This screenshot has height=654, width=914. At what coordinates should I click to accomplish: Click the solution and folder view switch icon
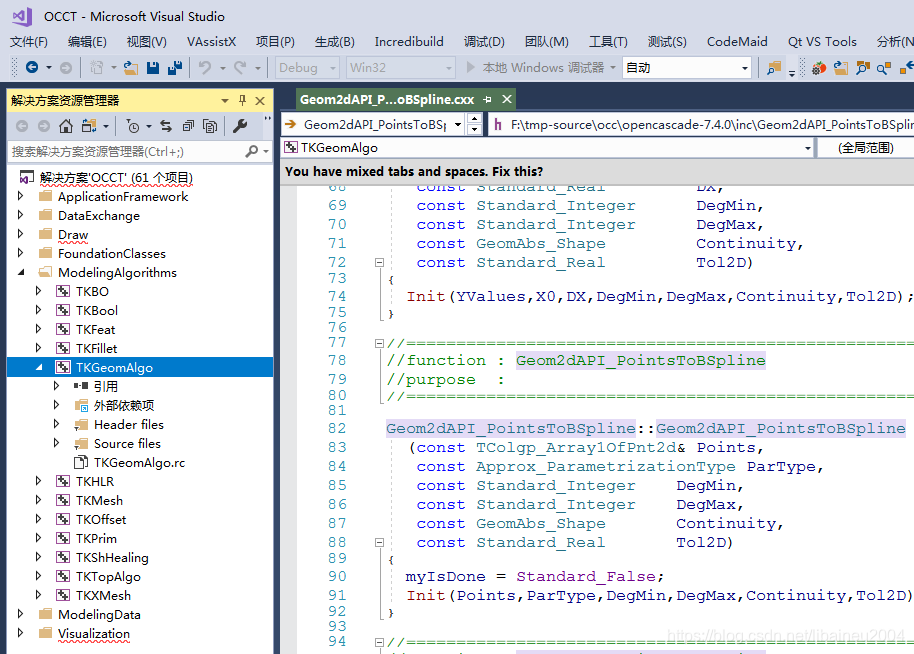pyautogui.click(x=89, y=126)
